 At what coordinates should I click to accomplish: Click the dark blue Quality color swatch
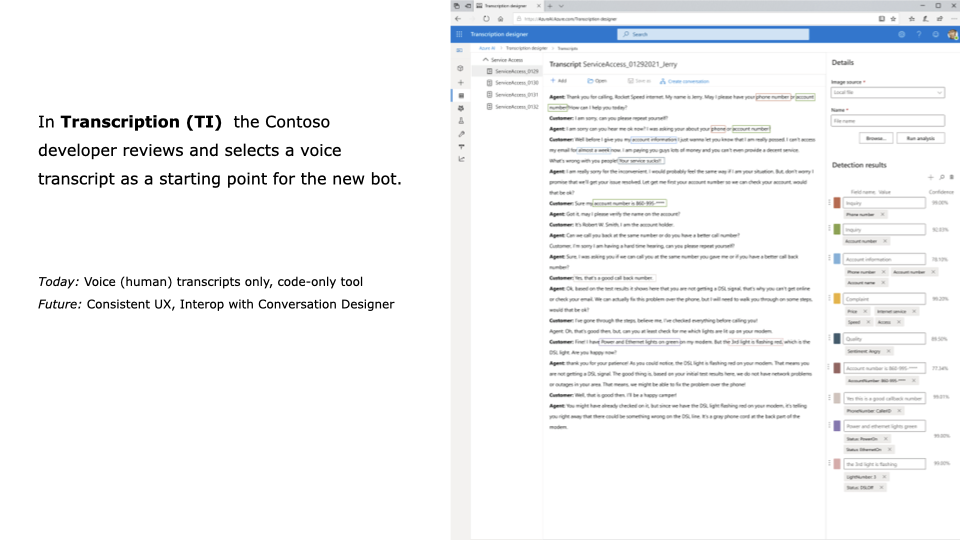837,339
